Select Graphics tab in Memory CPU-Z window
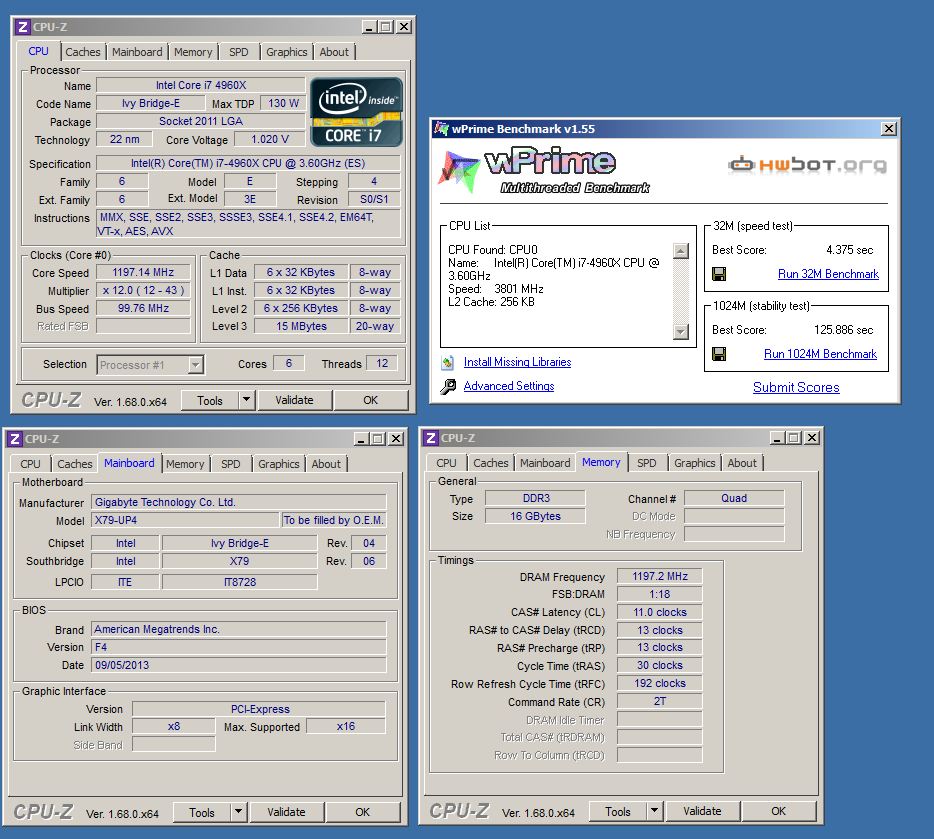934x839 pixels. [x=695, y=463]
